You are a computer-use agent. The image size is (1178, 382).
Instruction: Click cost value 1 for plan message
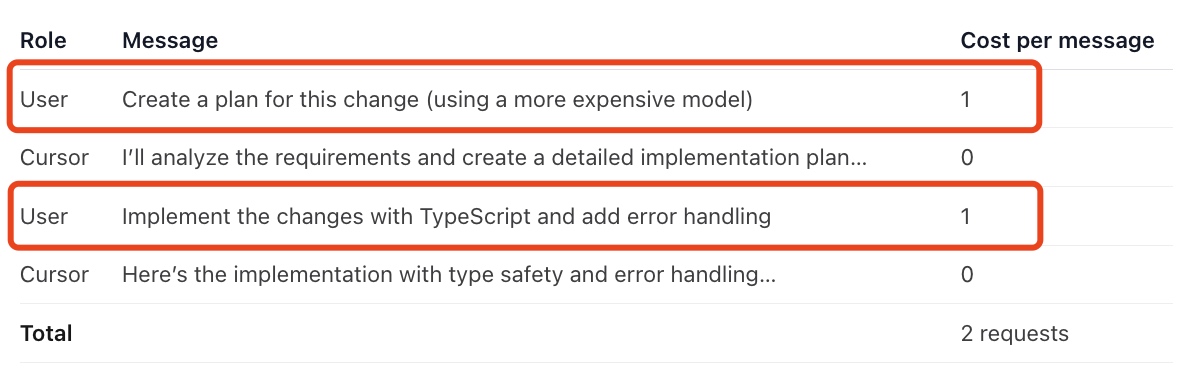click(965, 99)
